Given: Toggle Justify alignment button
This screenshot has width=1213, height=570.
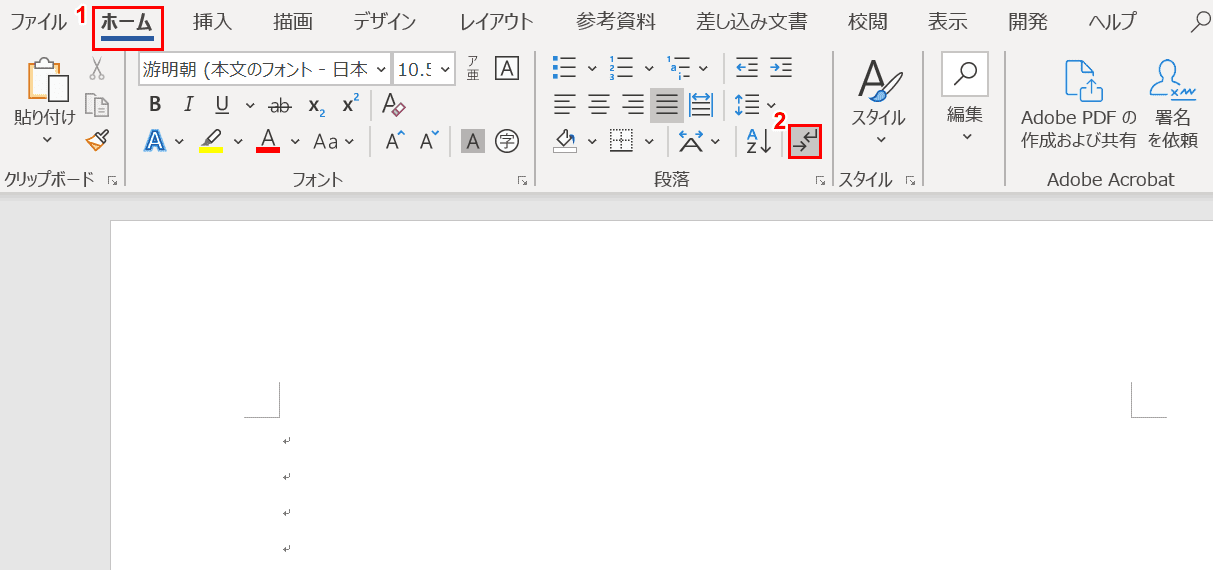Looking at the screenshot, I should 667,104.
